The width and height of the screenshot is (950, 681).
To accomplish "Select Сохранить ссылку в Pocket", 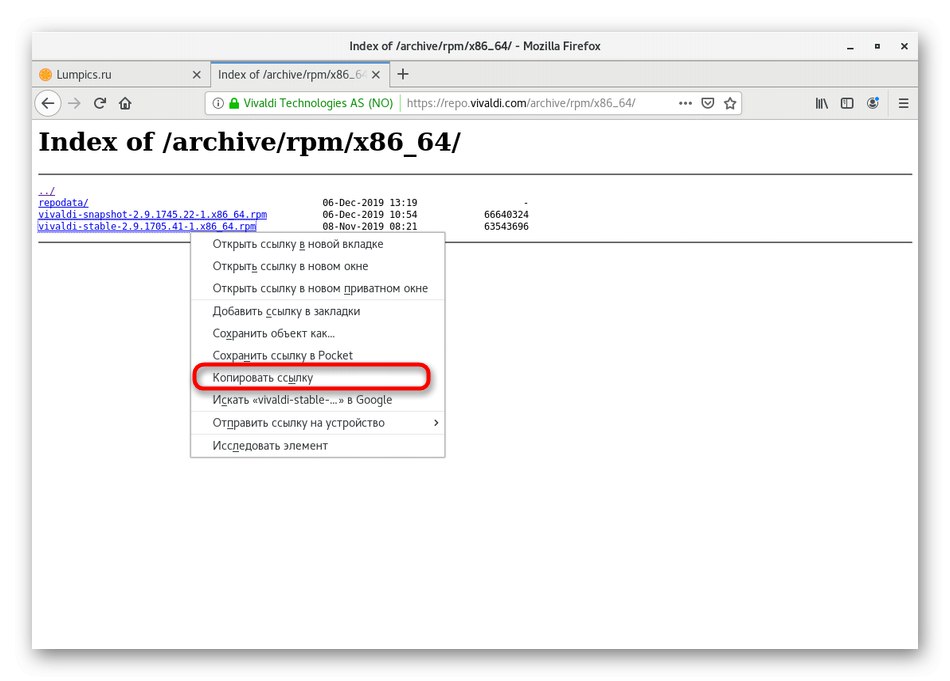I will pyautogui.click(x=317, y=356).
